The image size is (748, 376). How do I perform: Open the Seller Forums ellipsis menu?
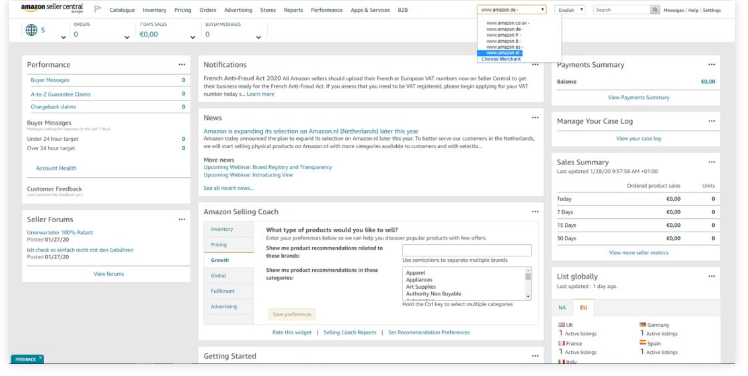point(182,219)
